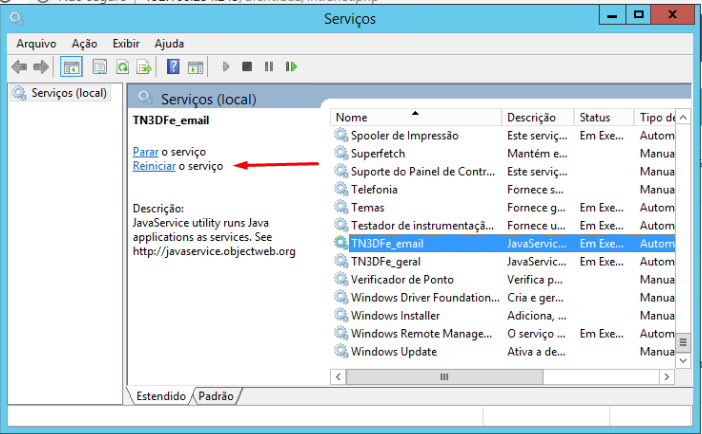The width and height of the screenshot is (702, 434).
Task: Open the Properties toolbar icon
Action: tap(99, 67)
